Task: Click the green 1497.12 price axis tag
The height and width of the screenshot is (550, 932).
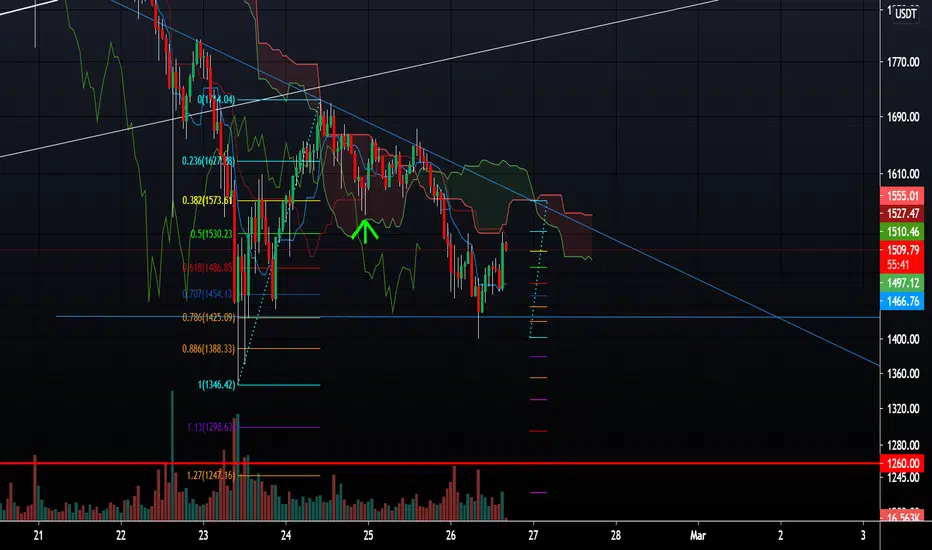Action: (902, 284)
